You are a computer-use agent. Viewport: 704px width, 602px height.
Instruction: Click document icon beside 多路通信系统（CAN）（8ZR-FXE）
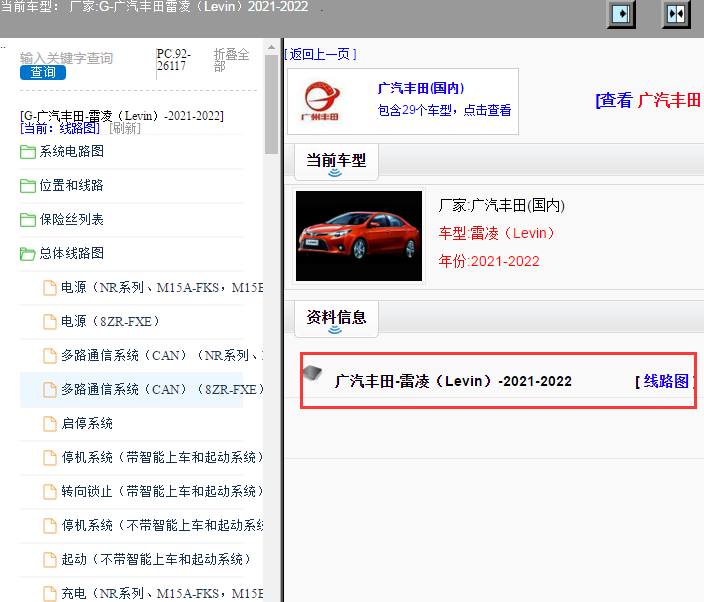[x=49, y=390]
